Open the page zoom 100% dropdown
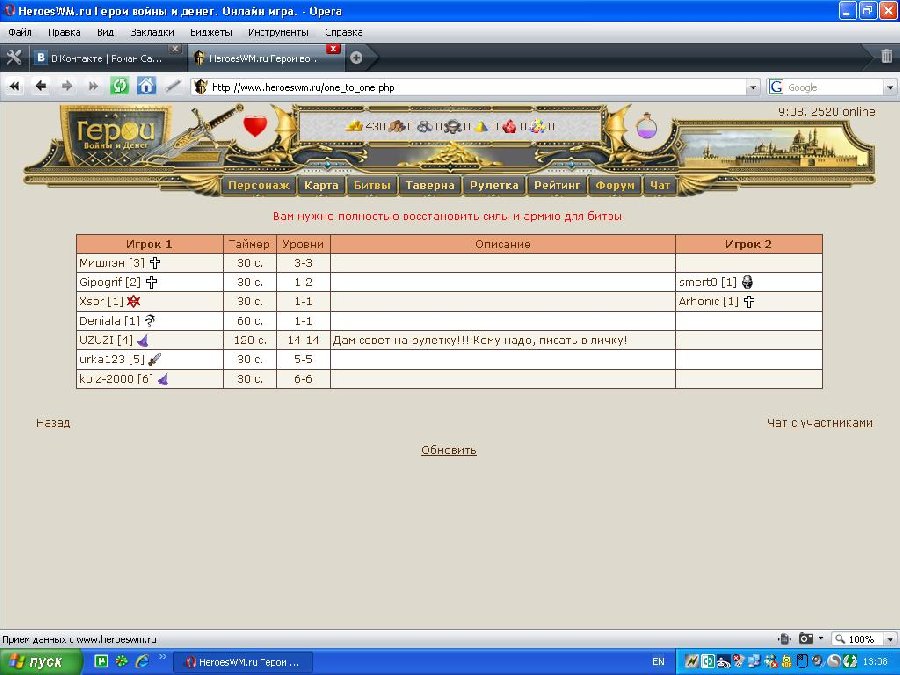This screenshot has height=675, width=900. click(x=890, y=639)
